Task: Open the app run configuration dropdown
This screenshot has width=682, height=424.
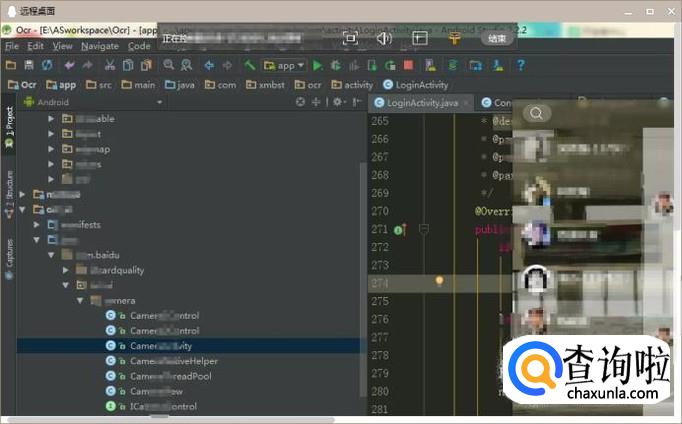Action: point(284,65)
